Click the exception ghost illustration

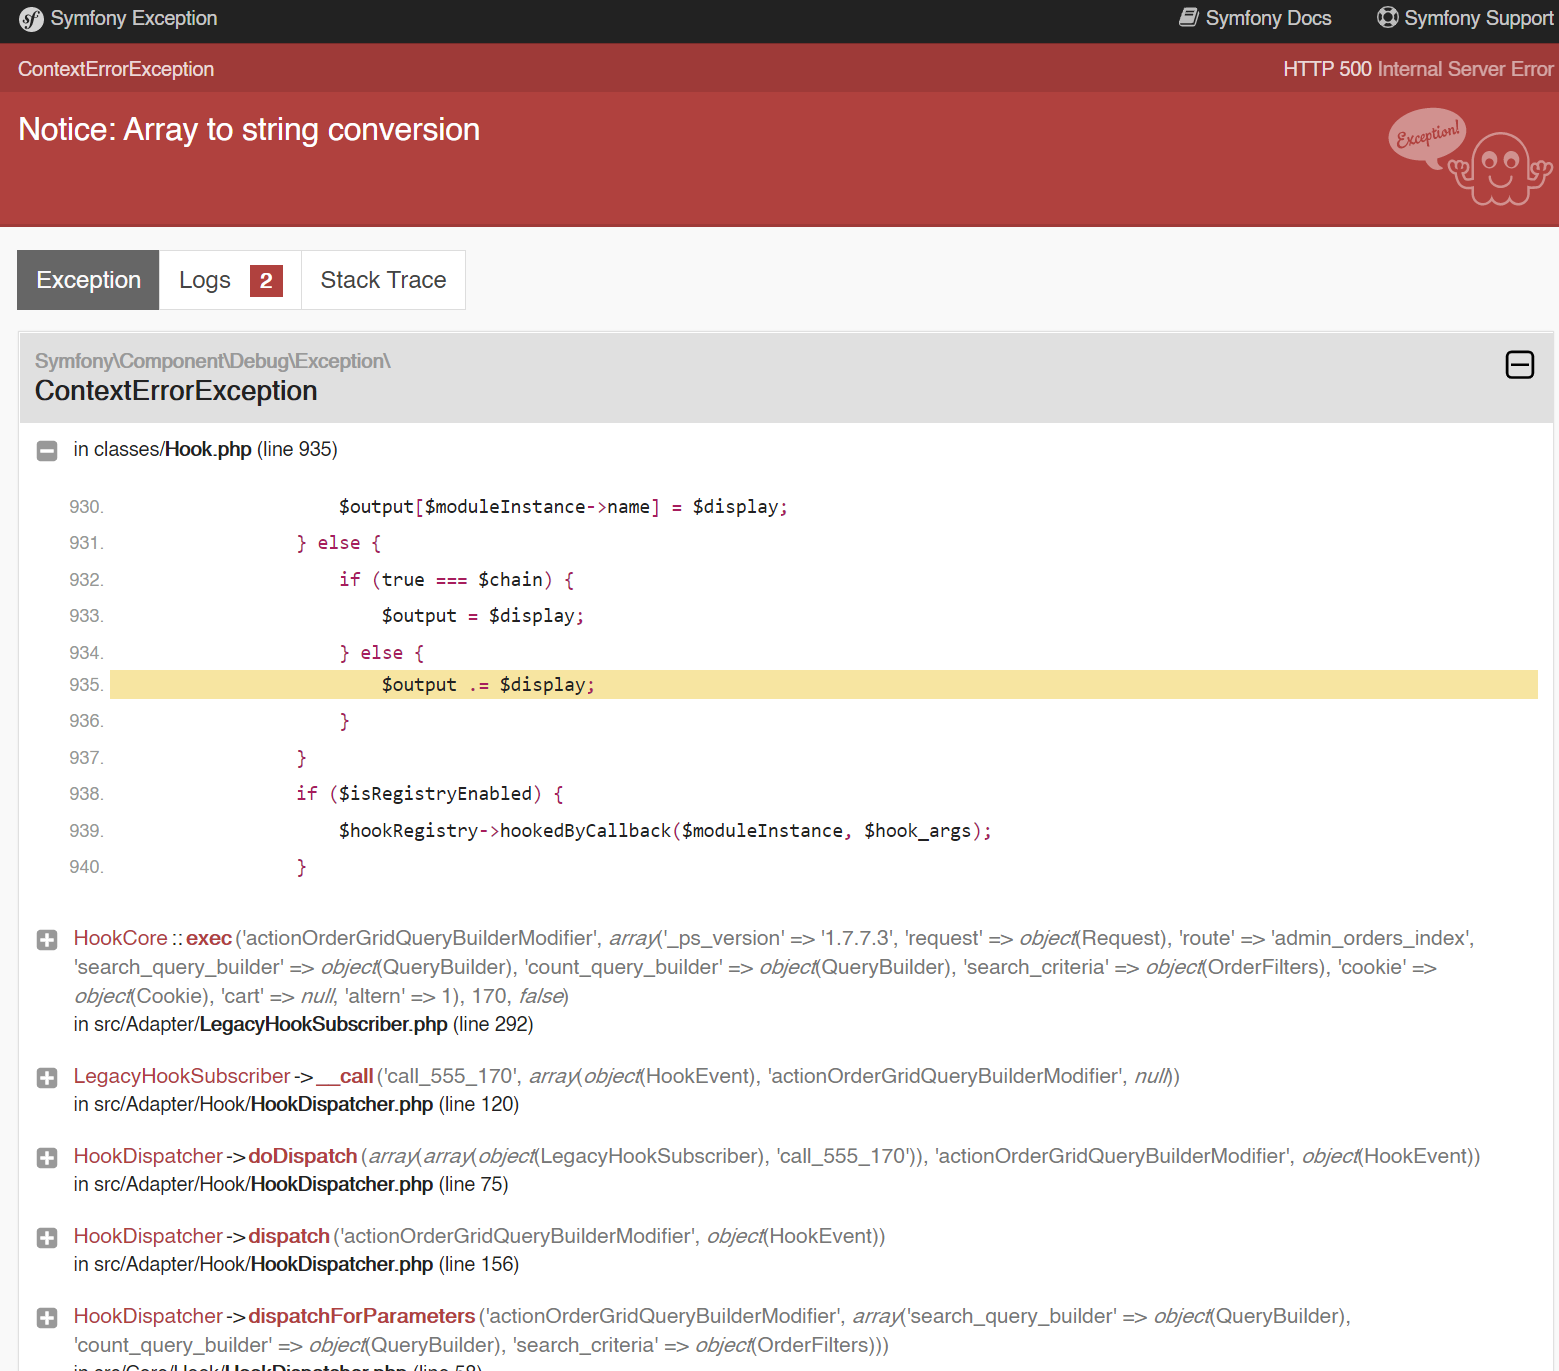click(x=1470, y=157)
